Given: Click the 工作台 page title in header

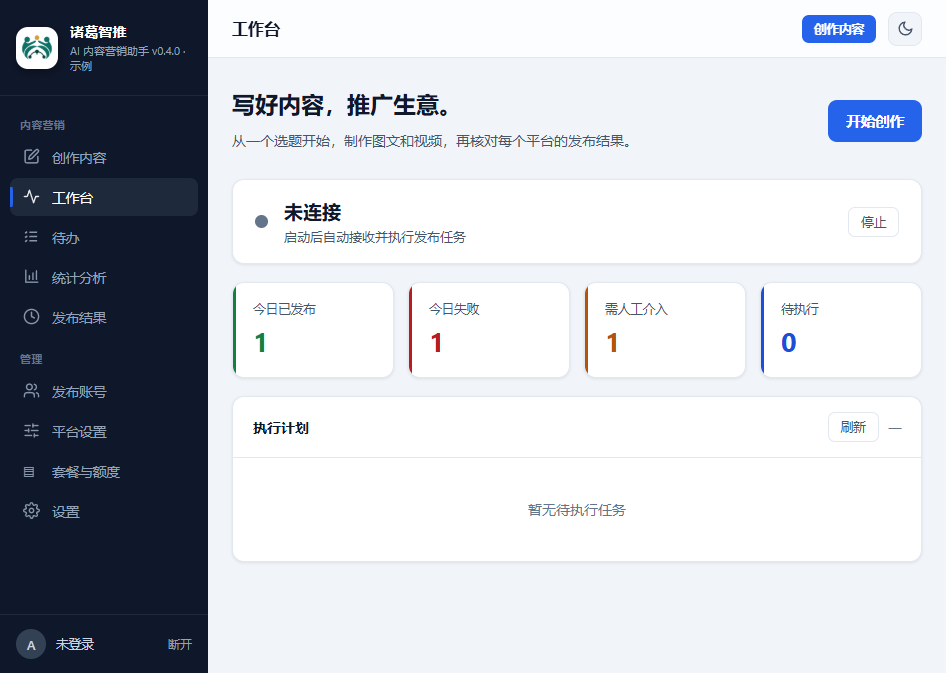Looking at the screenshot, I should point(256,29).
